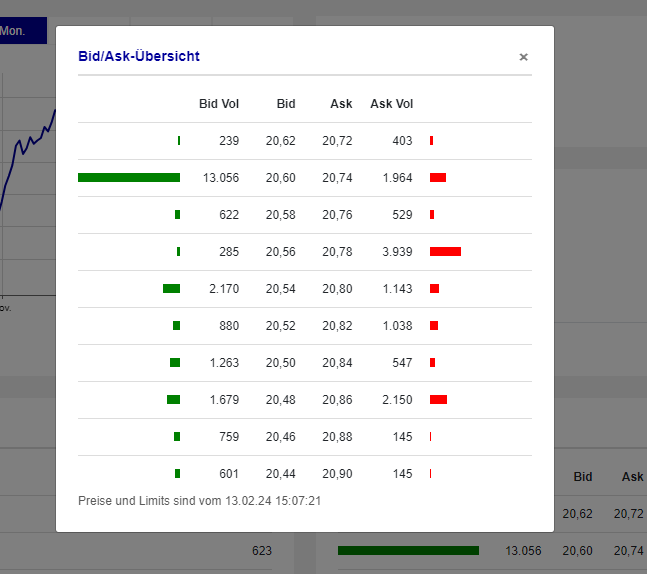Viewport: 647px width, 574px height.
Task: Select ask volume 547
Action: 402,363
